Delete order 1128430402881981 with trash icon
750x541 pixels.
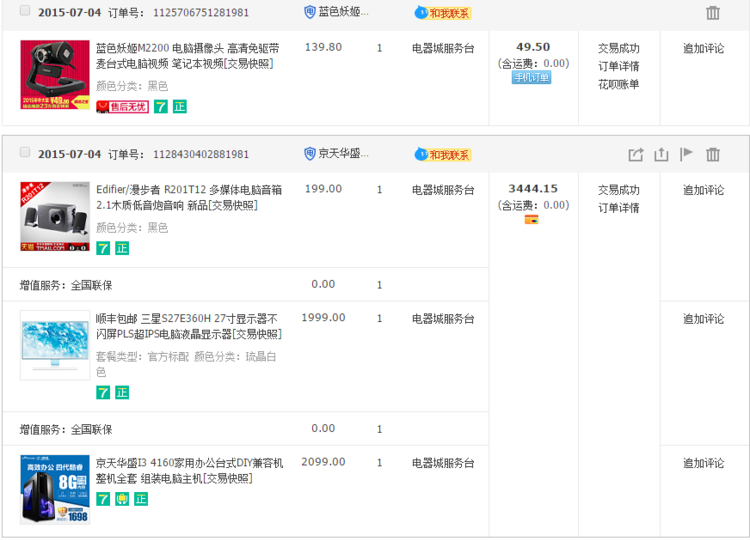click(712, 155)
